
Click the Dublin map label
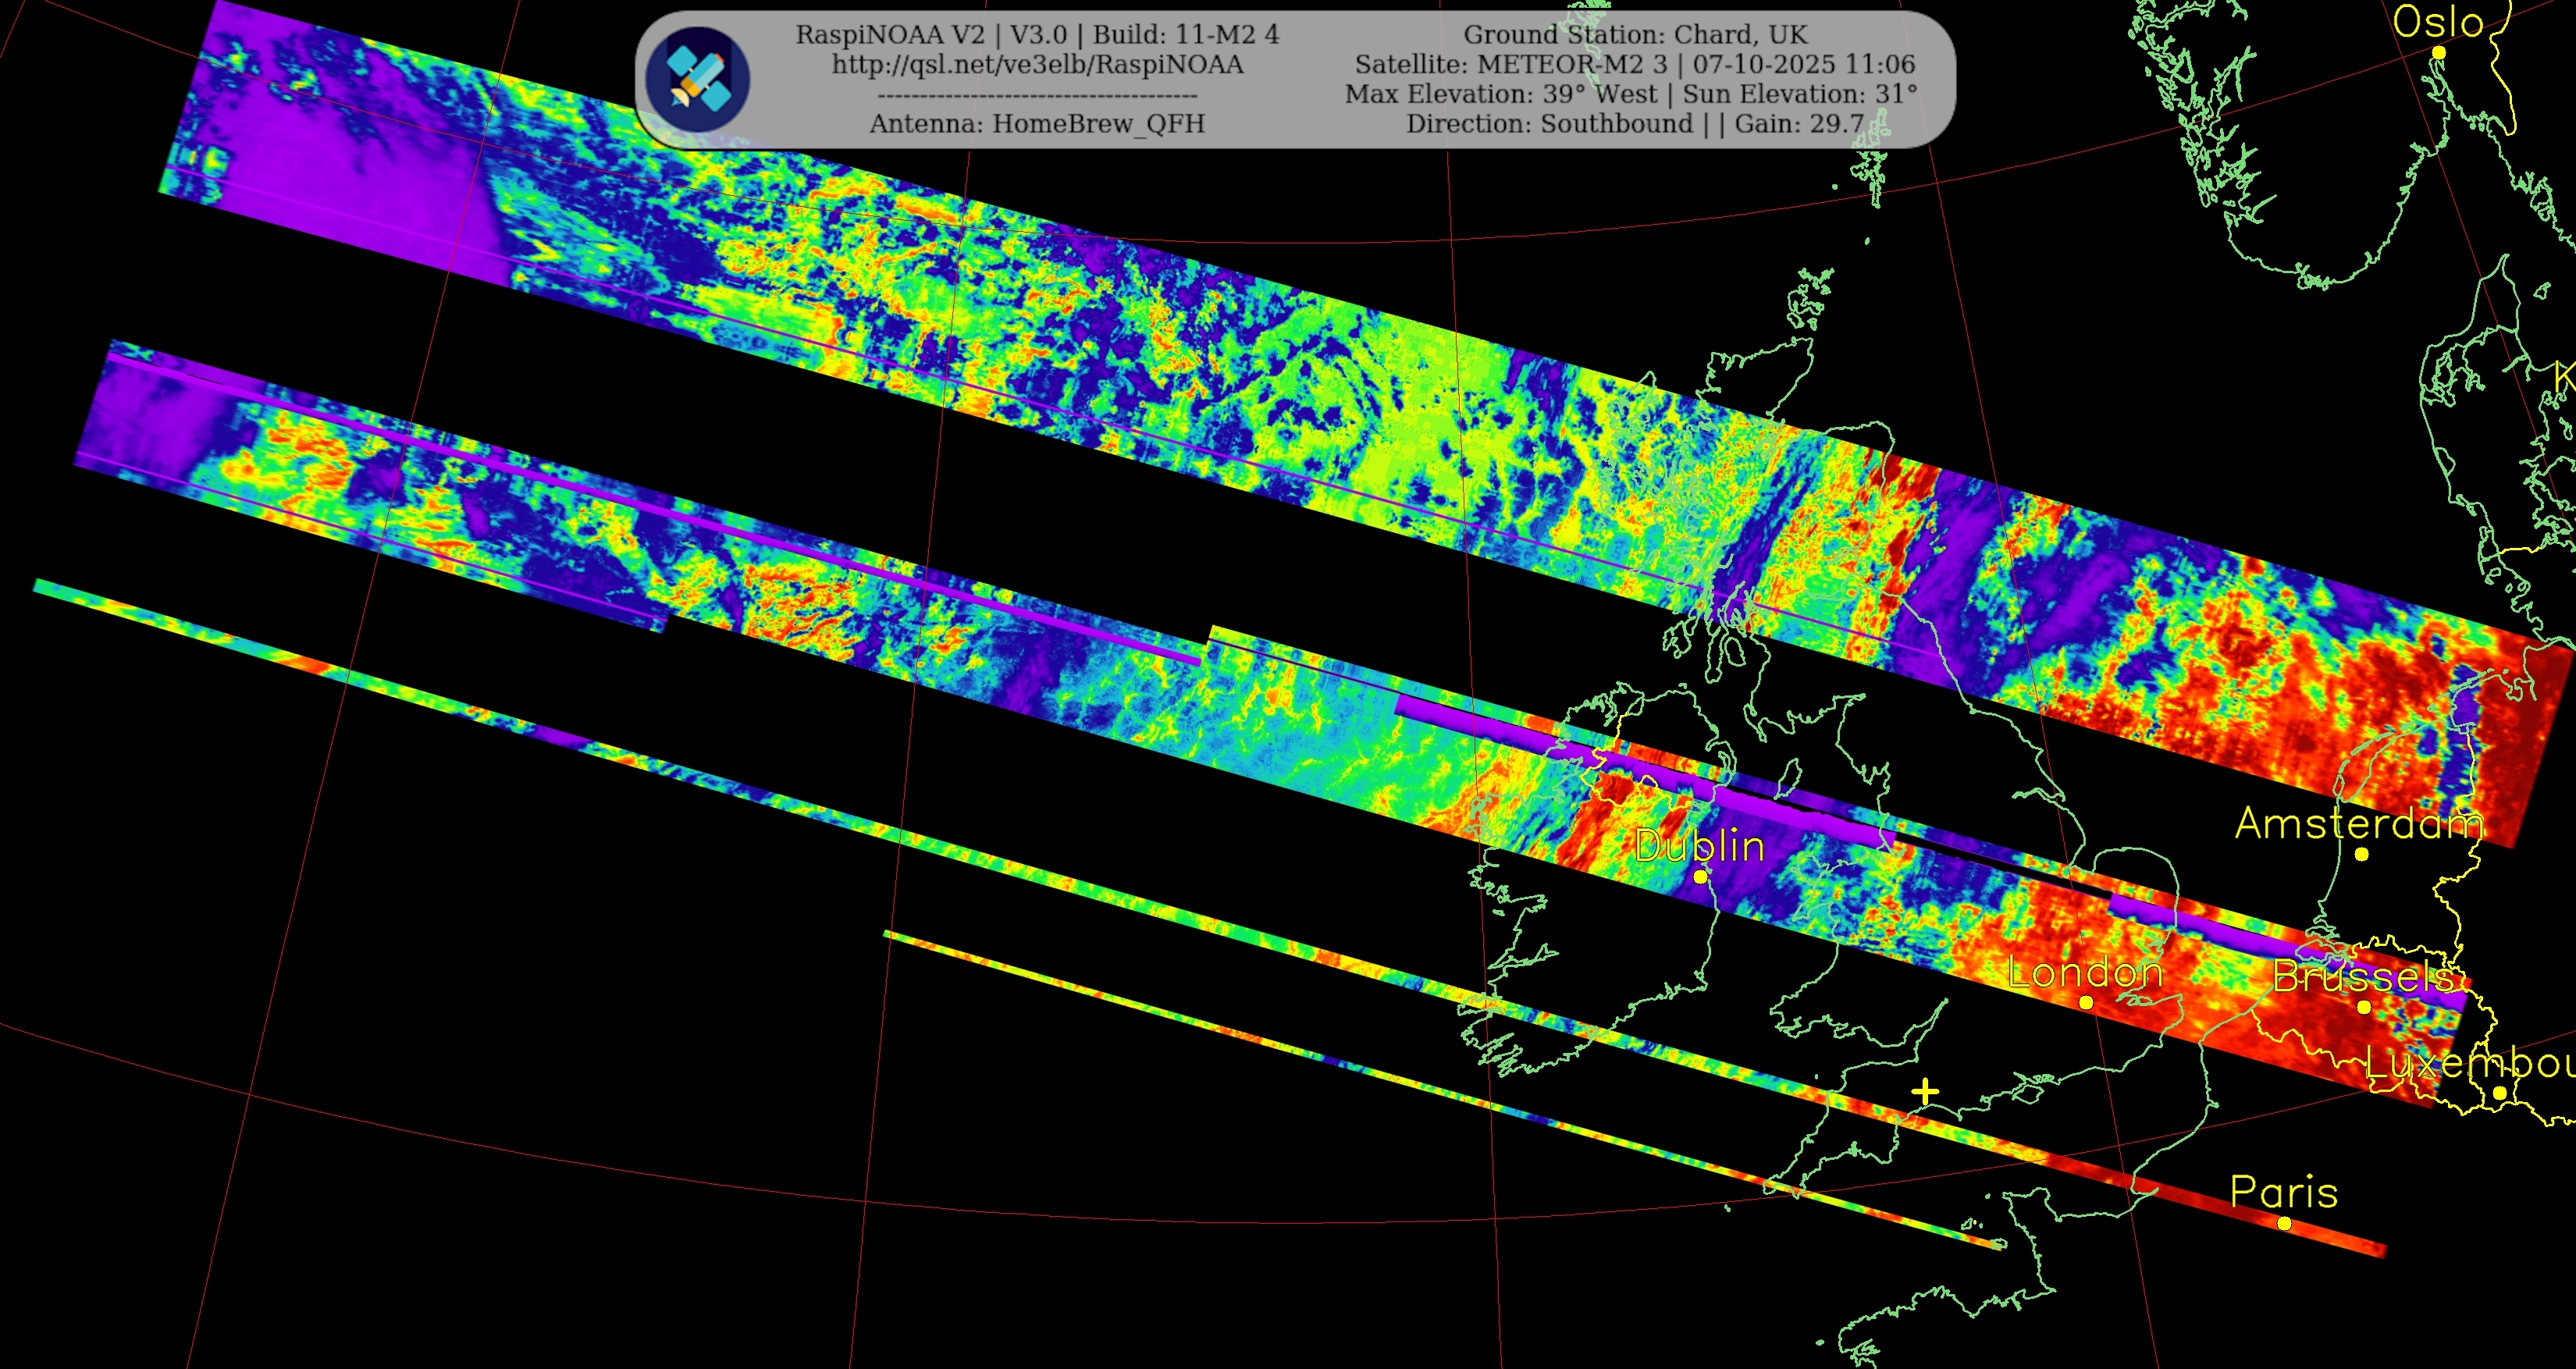coord(1700,846)
